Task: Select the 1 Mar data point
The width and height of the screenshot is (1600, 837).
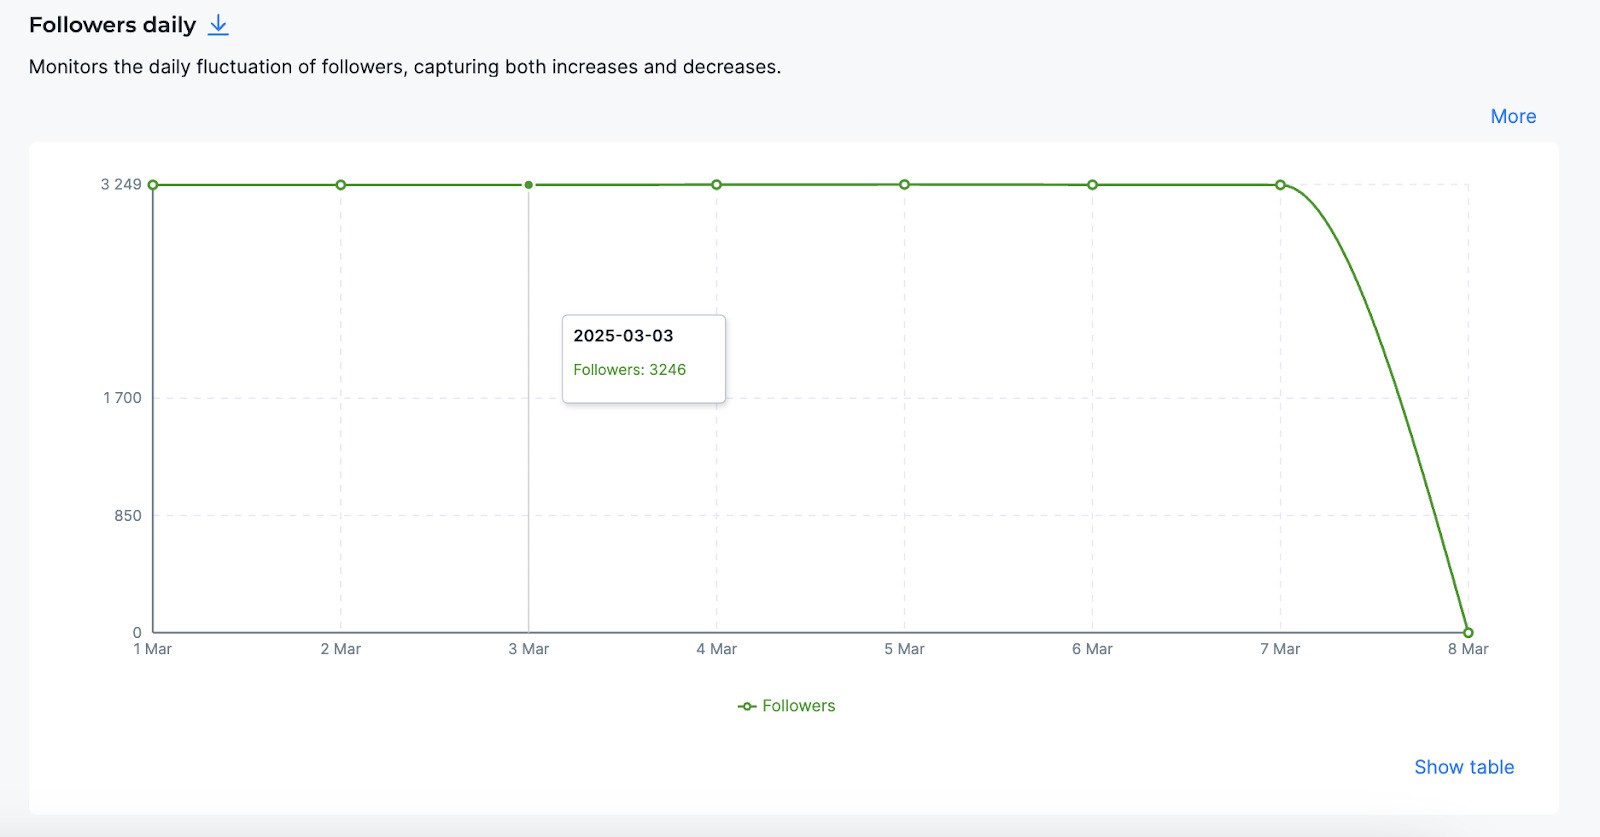Action: coord(153,185)
